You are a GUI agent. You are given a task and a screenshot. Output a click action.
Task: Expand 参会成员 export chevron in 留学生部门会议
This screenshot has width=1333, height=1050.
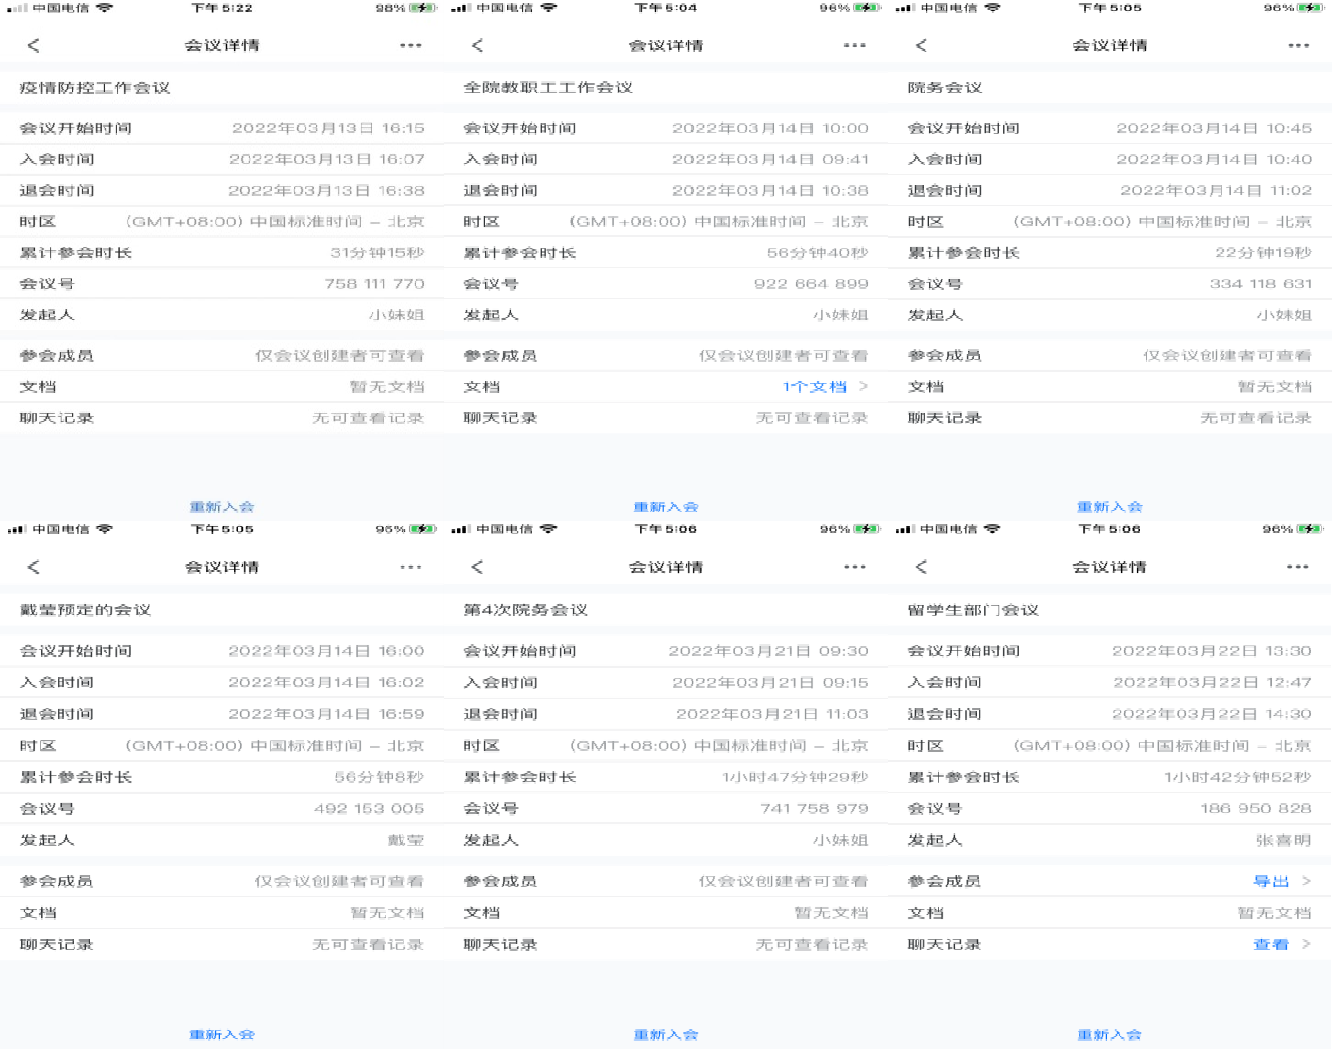click(1306, 881)
